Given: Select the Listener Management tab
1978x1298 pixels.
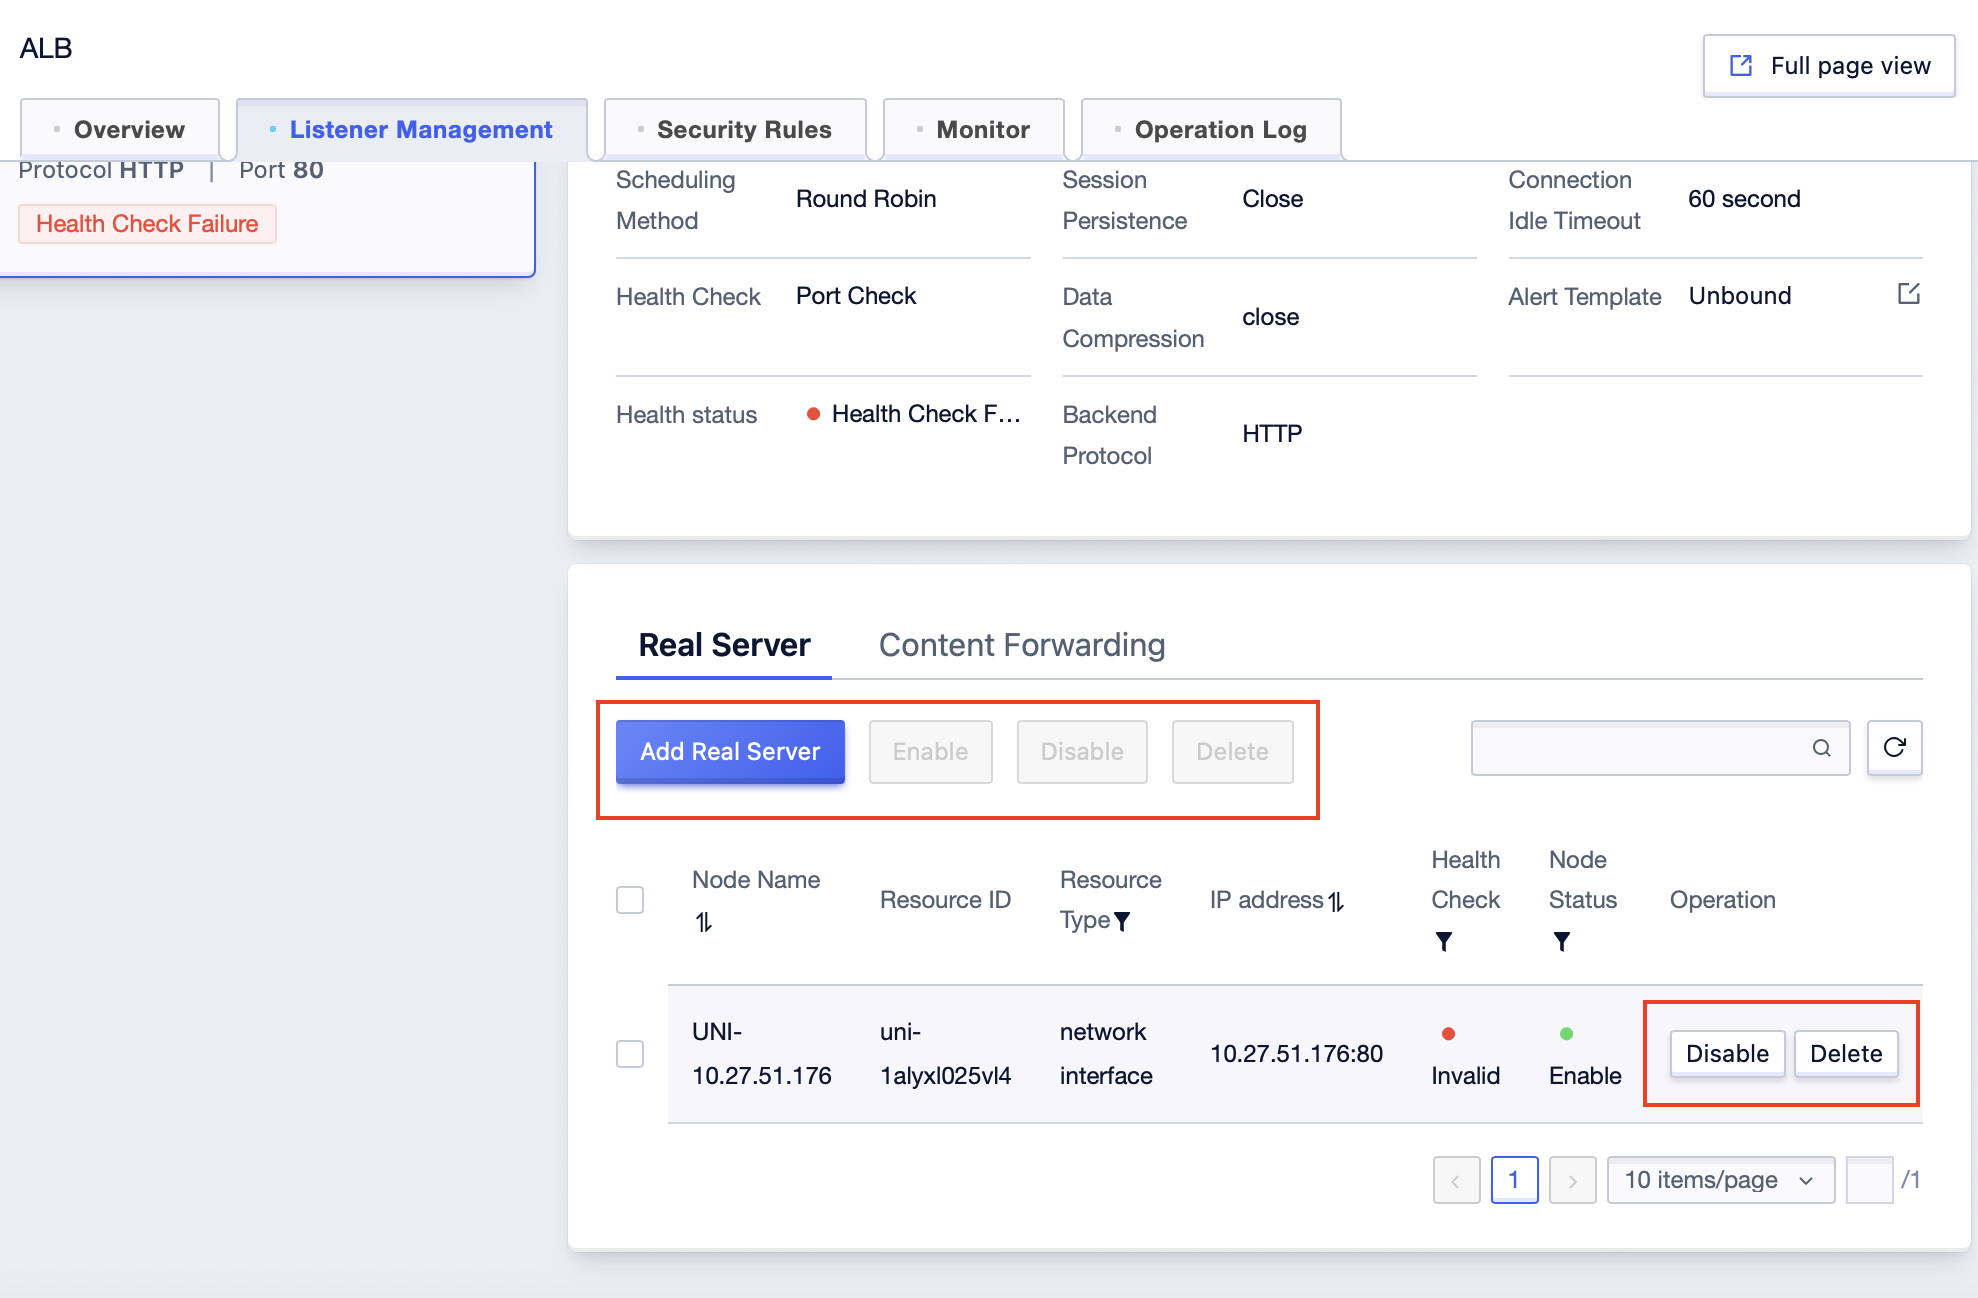Looking at the screenshot, I should (x=411, y=129).
